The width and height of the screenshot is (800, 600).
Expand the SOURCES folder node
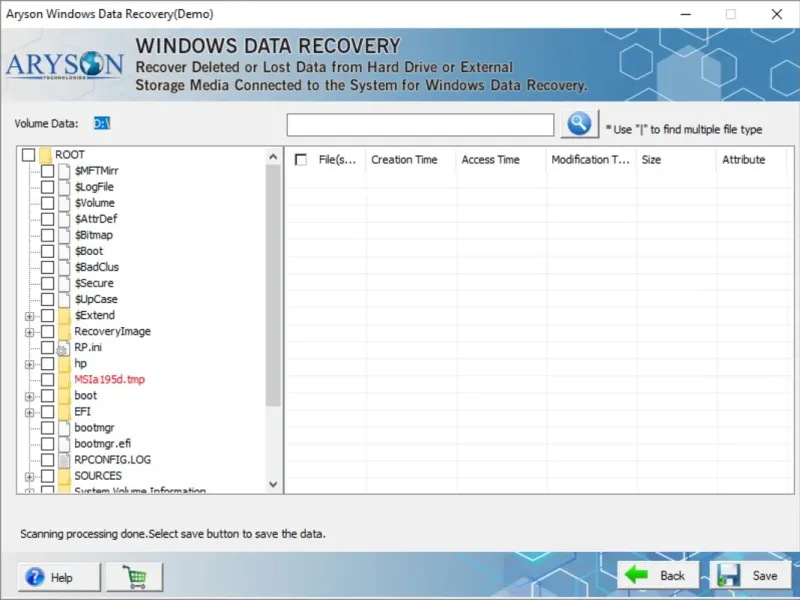pyautogui.click(x=30, y=477)
